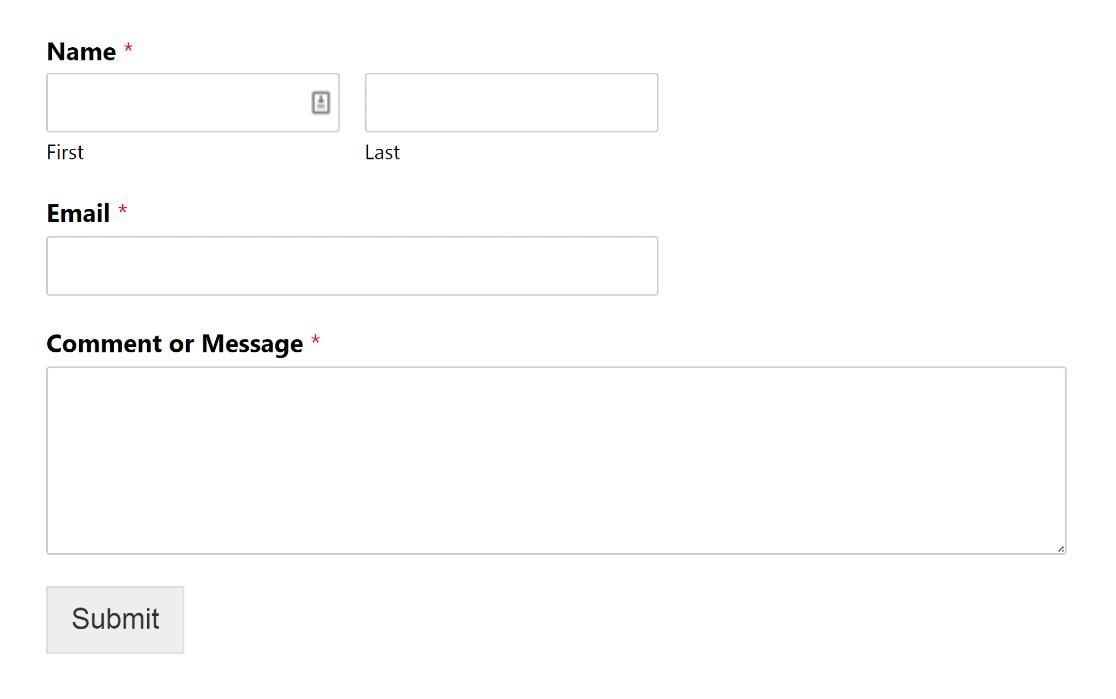The height and width of the screenshot is (699, 1116).
Task: Click the Comment or Message label
Action: 175,344
